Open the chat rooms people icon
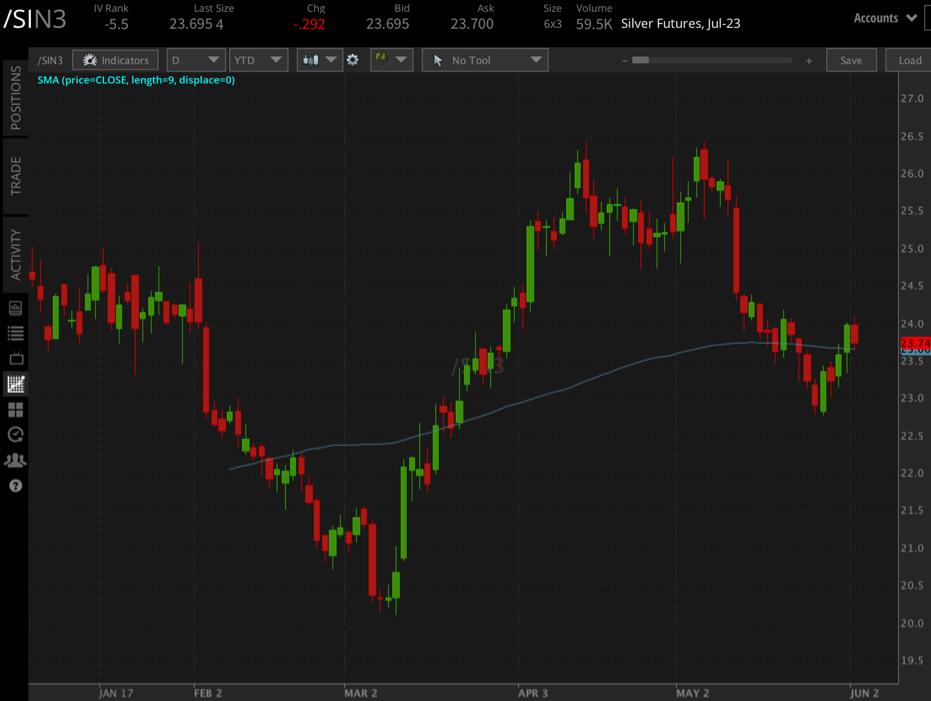Screen dimensions: 931x701 pos(14,460)
